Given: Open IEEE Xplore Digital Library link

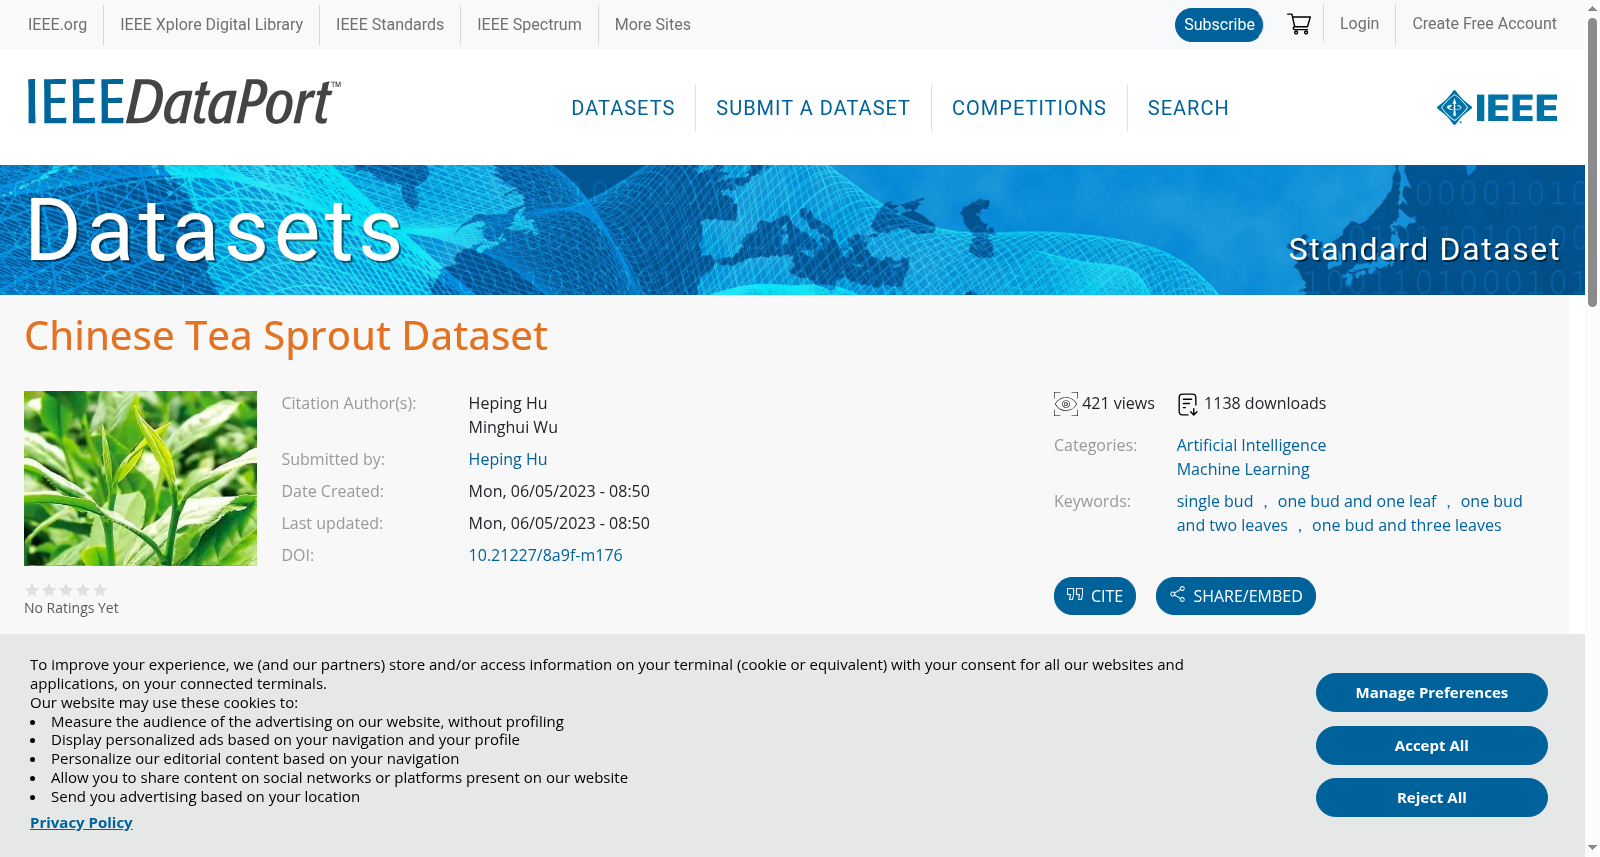Looking at the screenshot, I should (x=211, y=25).
